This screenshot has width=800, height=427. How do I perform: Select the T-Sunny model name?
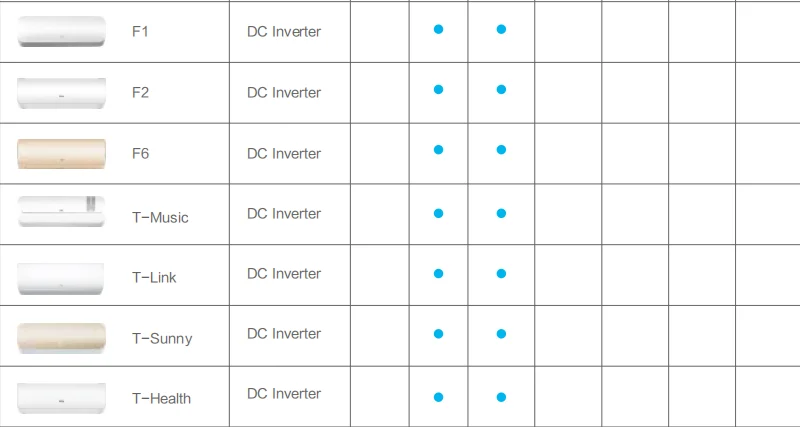[162, 338]
